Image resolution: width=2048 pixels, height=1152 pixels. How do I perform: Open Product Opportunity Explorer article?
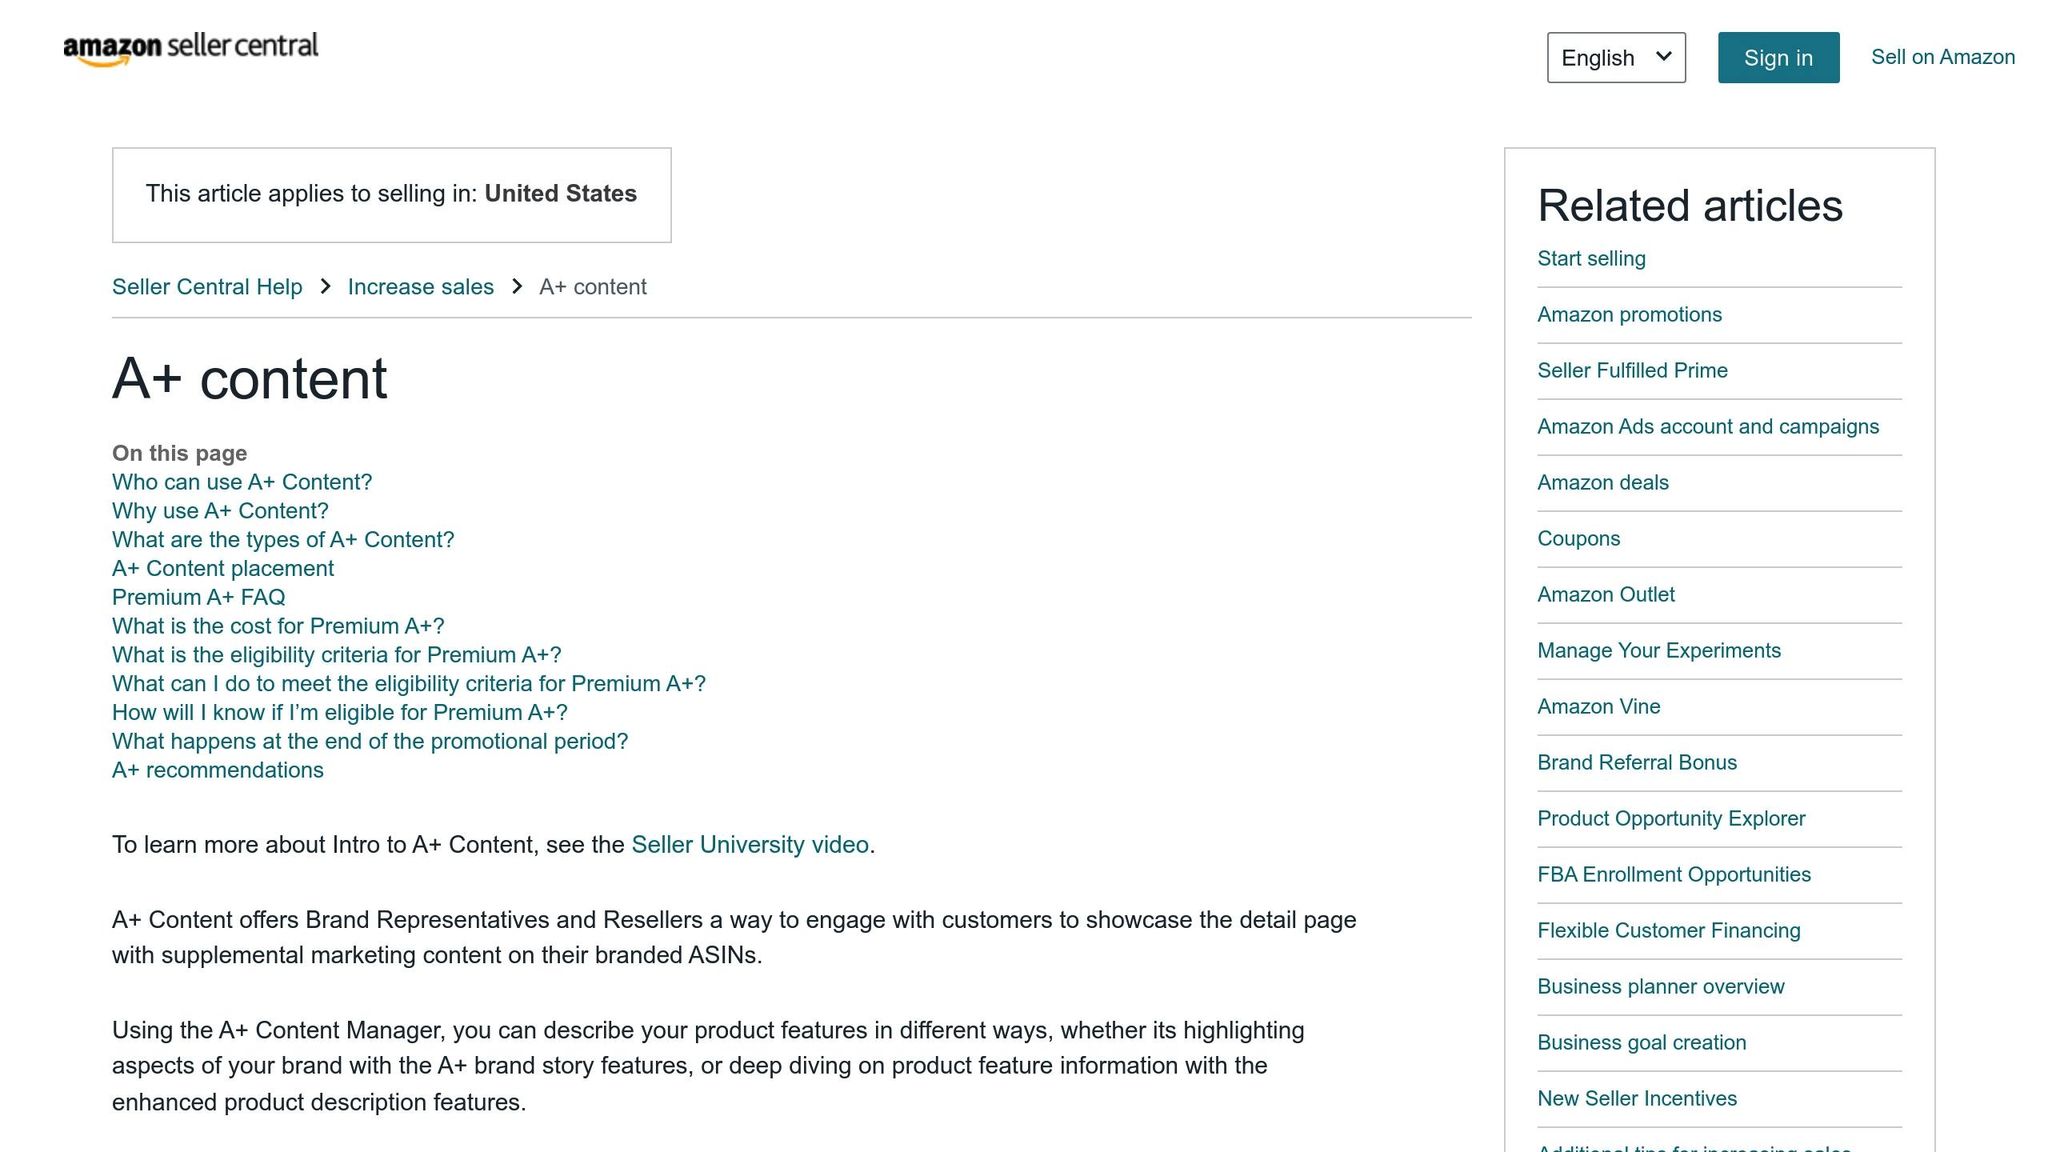1671,819
